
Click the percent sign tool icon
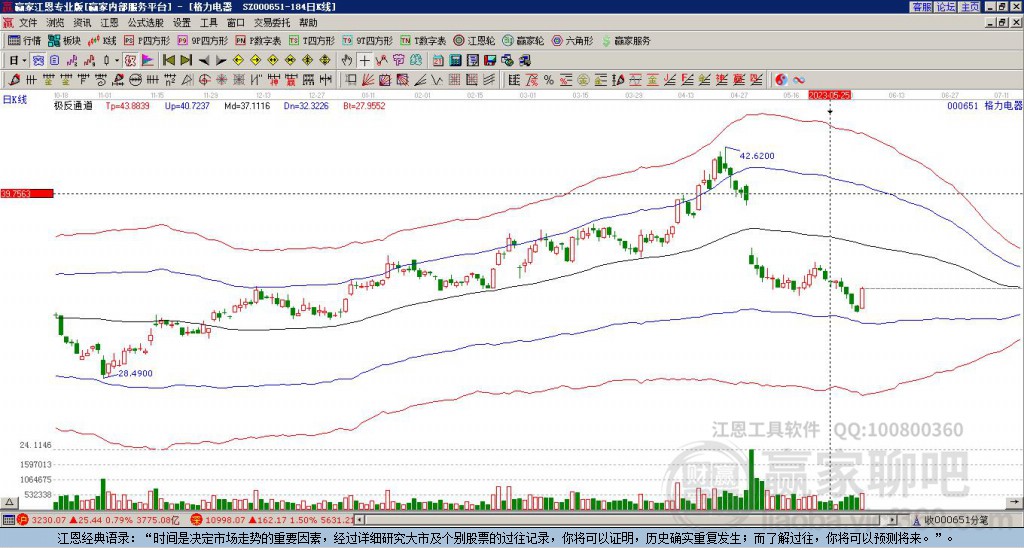[x=549, y=80]
